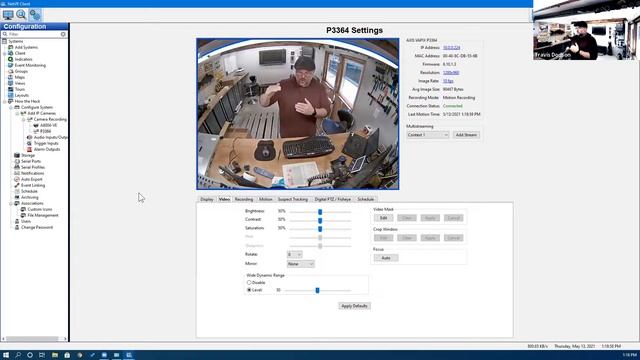Open Serial Ports in the tree
This screenshot has width=640, height=360.
(31, 161)
